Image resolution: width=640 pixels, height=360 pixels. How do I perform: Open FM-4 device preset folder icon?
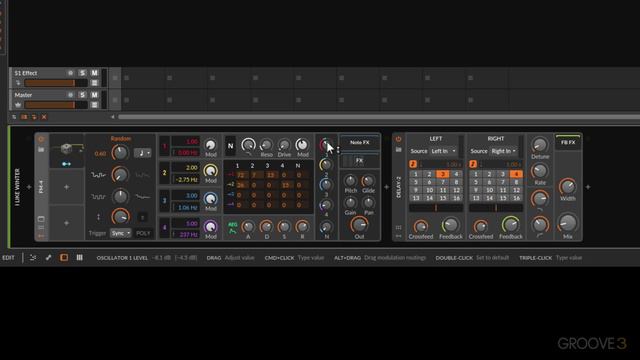point(41,150)
